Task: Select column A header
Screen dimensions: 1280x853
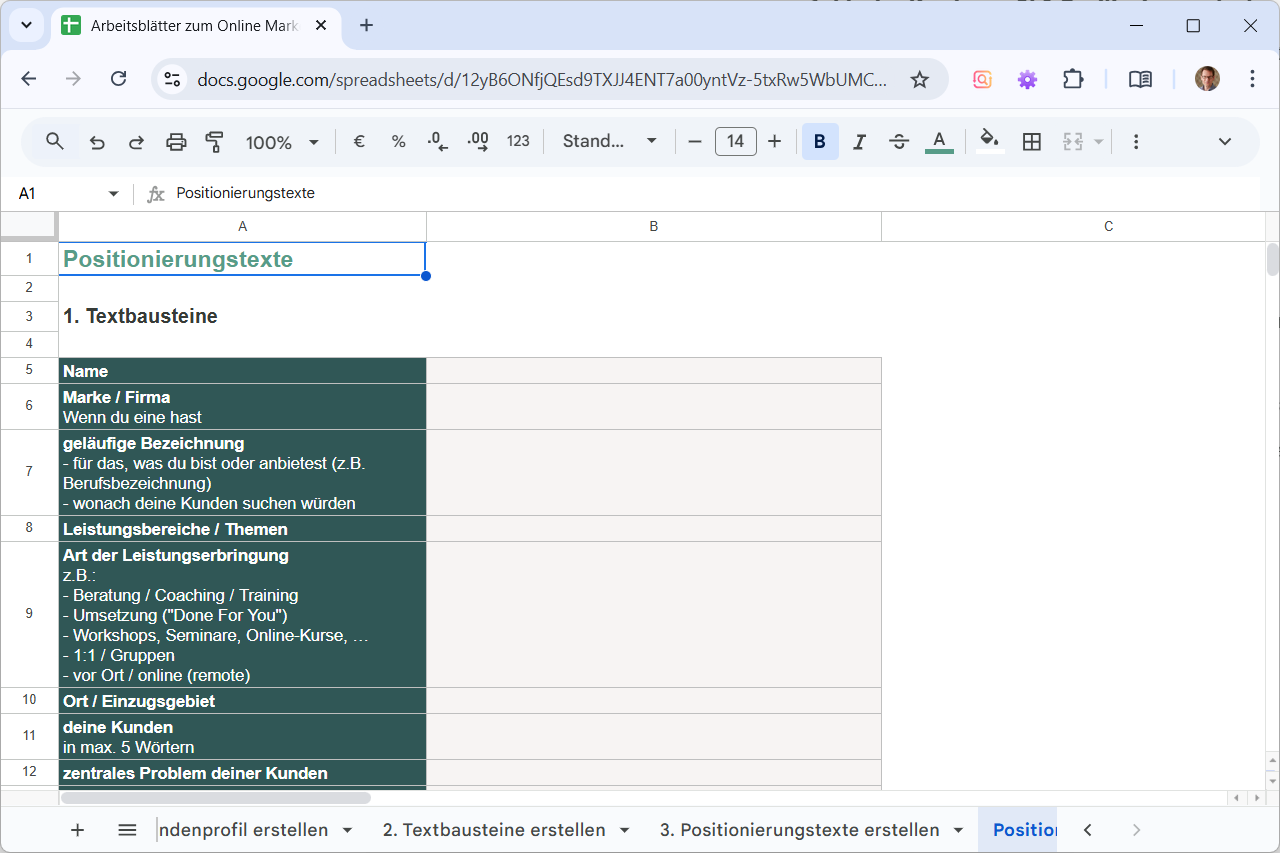Action: [x=243, y=227]
